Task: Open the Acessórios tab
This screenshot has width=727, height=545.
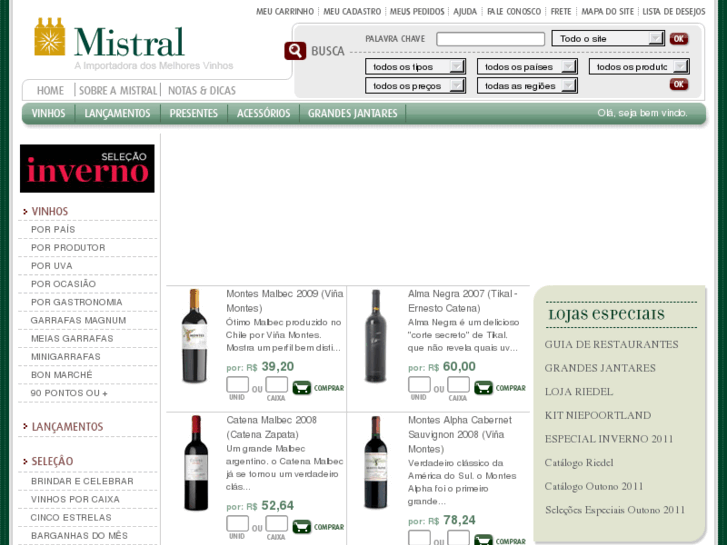Action: coord(263,114)
